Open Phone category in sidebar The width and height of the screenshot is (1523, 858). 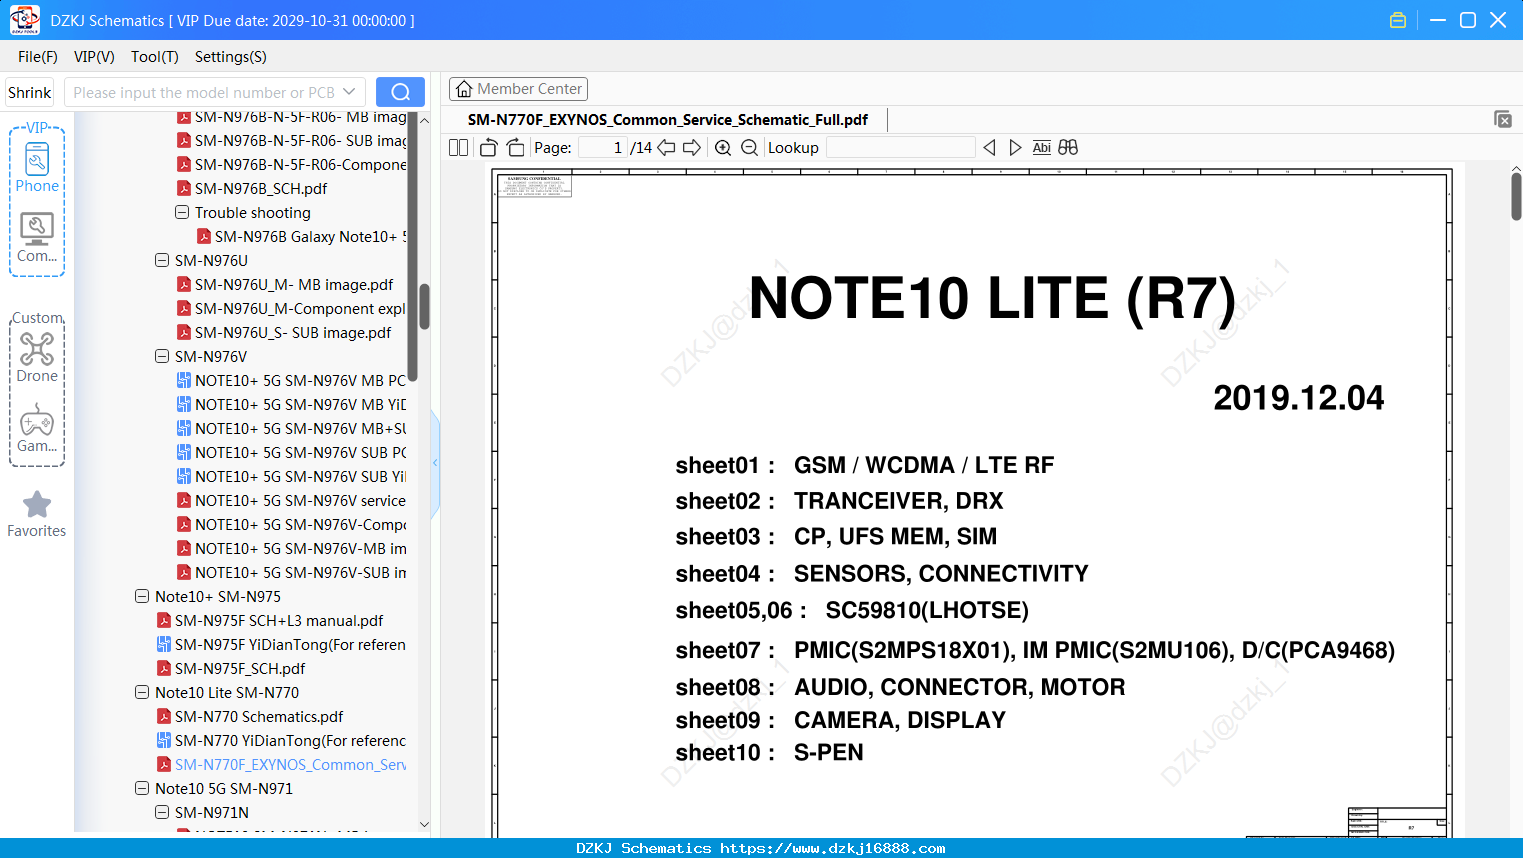[x=37, y=166]
